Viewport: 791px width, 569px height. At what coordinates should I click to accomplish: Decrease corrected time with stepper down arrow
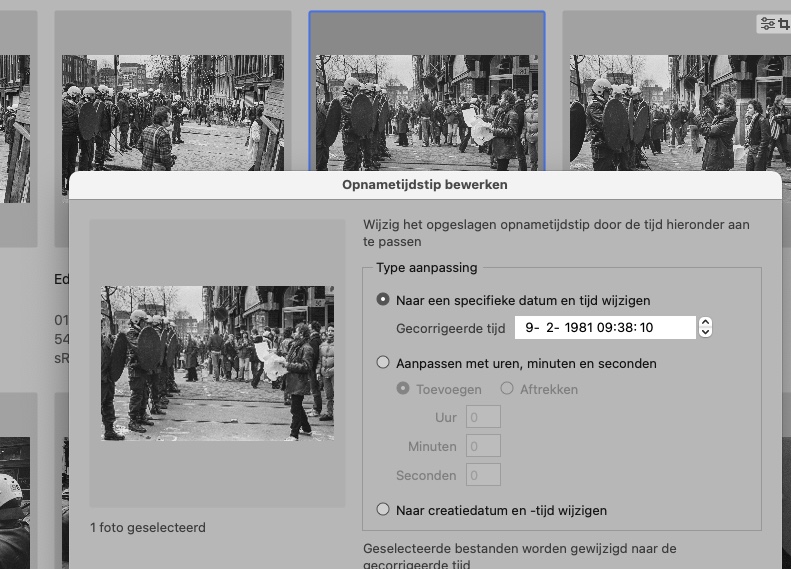[x=705, y=332]
